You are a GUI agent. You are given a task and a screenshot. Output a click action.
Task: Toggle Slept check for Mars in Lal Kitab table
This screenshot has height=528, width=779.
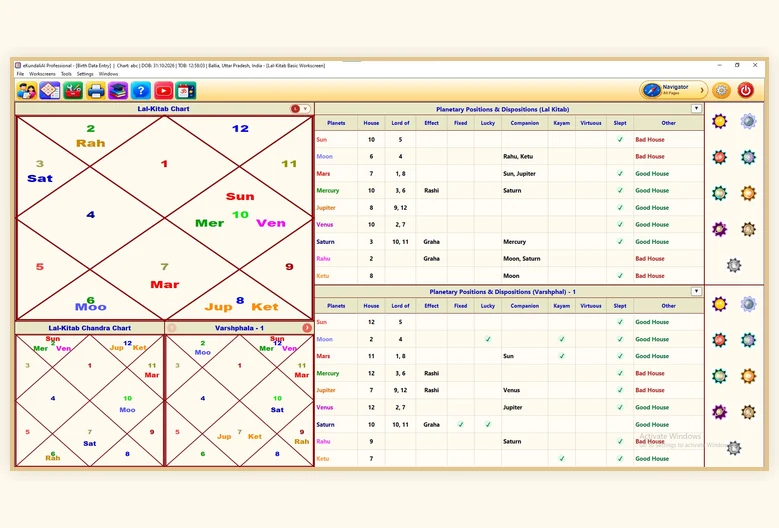click(x=620, y=173)
